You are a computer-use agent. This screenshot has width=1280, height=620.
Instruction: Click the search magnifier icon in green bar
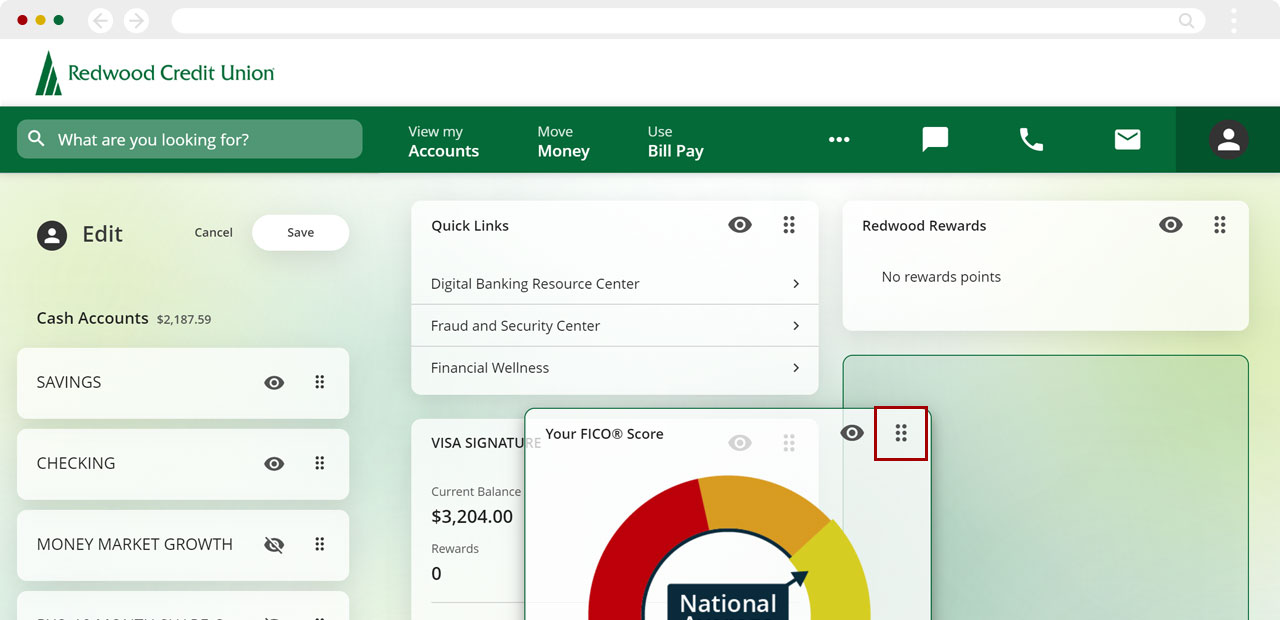pyautogui.click(x=37, y=139)
